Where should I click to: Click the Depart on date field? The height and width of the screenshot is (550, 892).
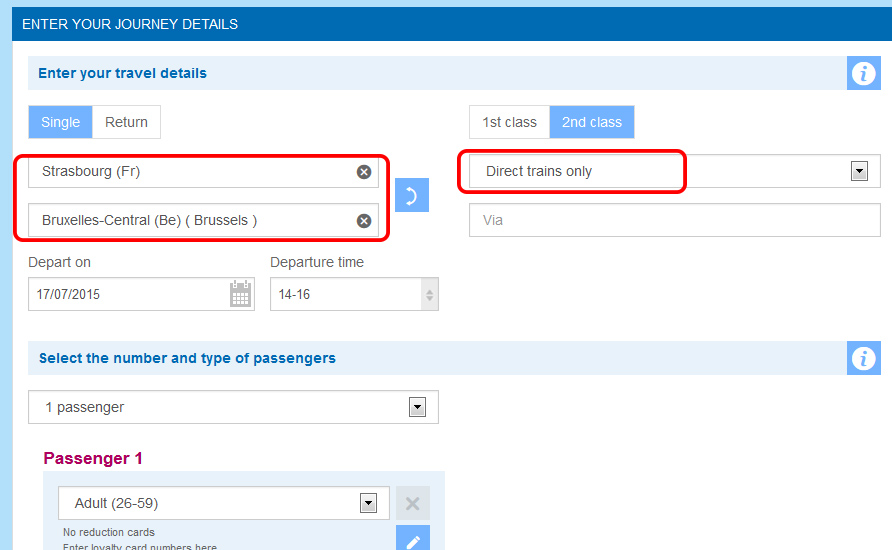[x=141, y=294]
